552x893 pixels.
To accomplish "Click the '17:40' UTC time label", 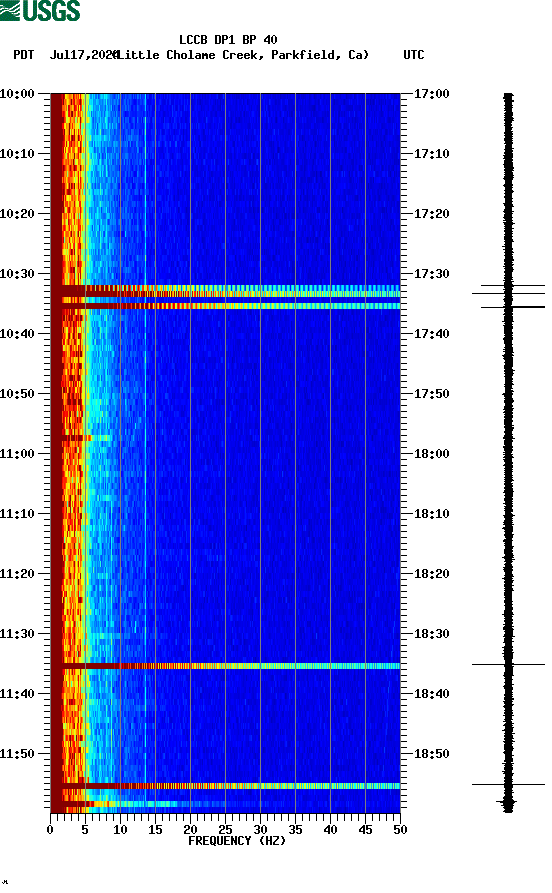I will tap(431, 334).
